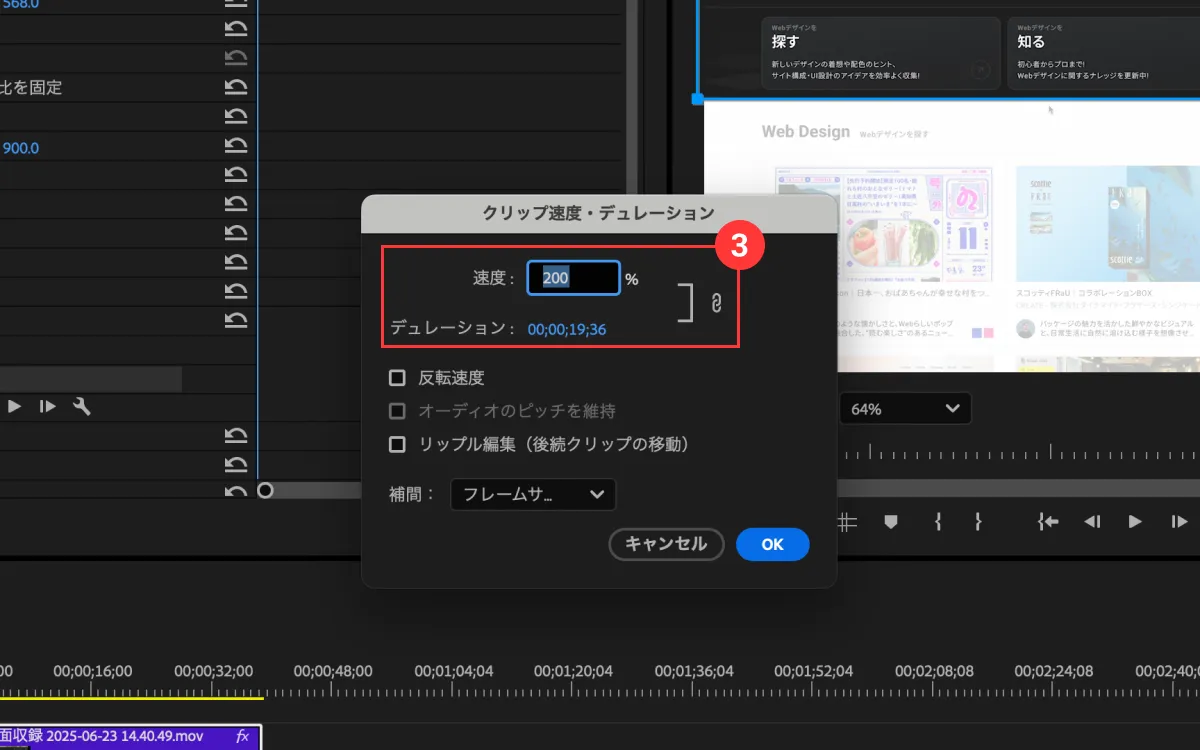This screenshot has height=750, width=1200.
Task: Click the grid icon left of the marker button
Action: pyautogui.click(x=847, y=521)
